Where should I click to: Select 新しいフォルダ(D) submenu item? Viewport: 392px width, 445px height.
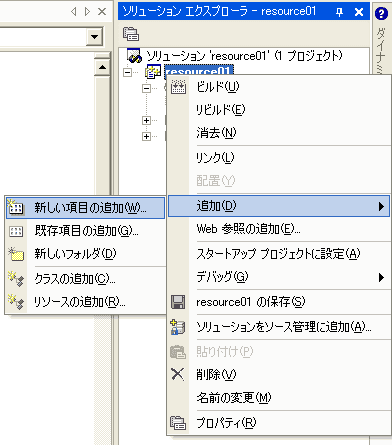coord(85,254)
